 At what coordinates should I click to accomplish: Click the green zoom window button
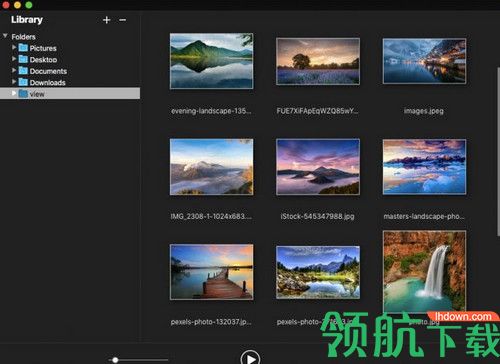[29, 4]
